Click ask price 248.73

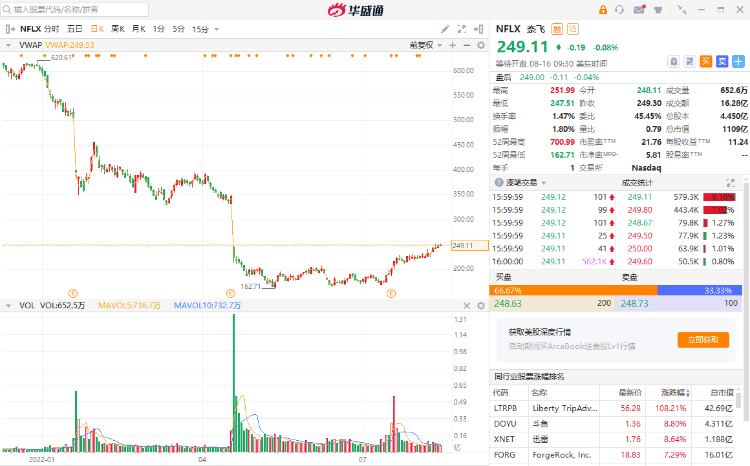(634, 303)
